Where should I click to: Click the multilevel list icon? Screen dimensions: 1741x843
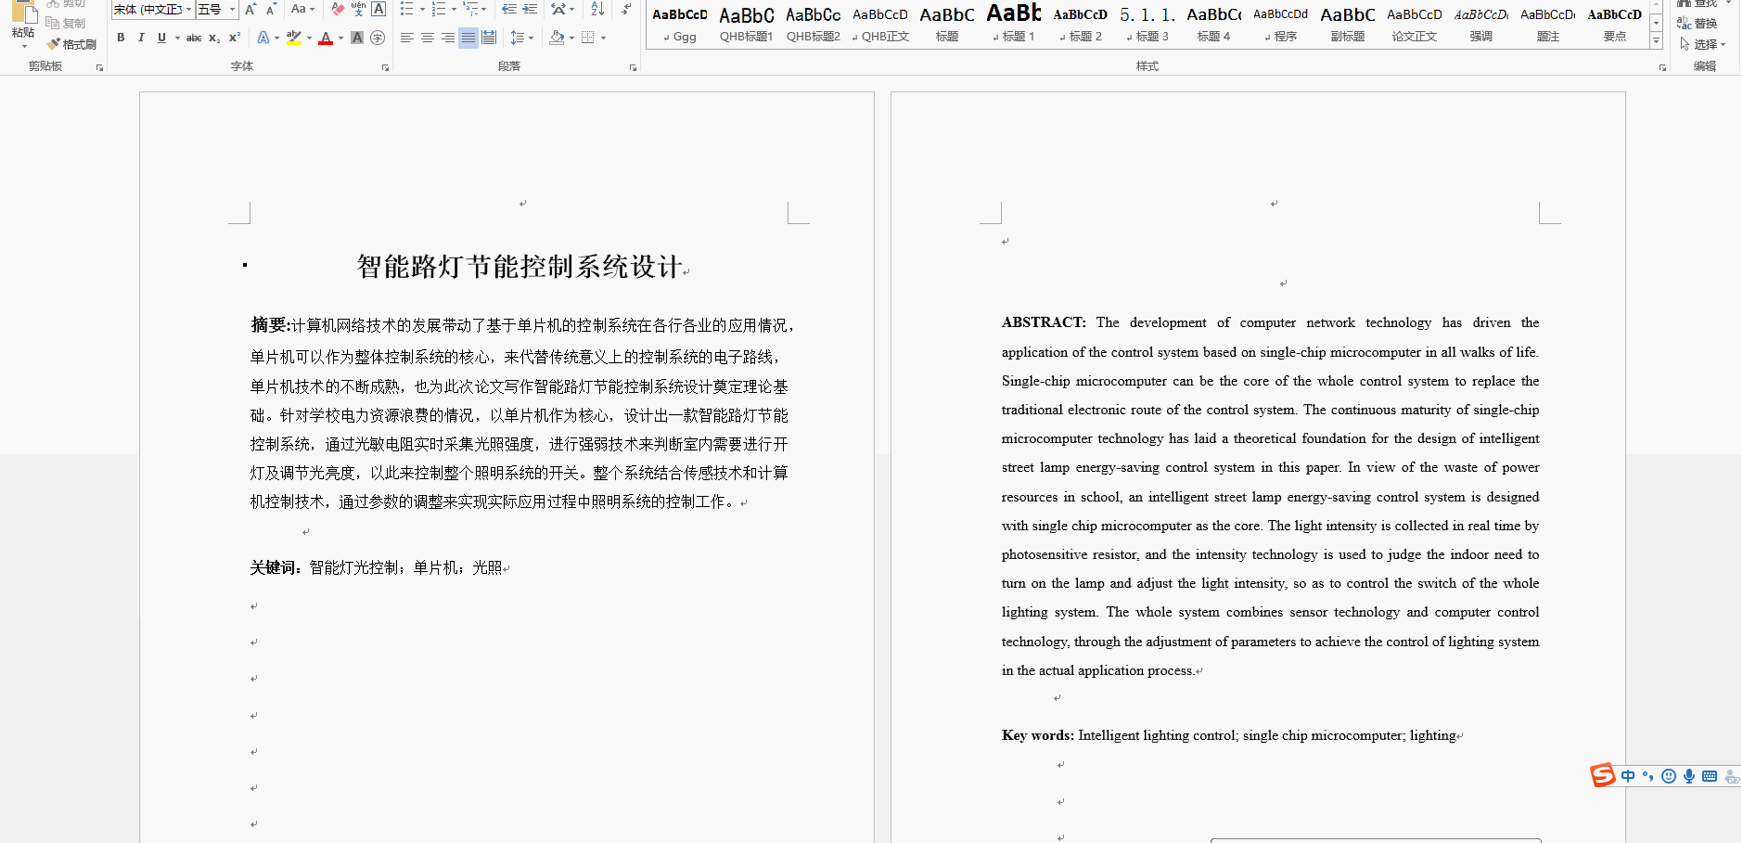tap(470, 9)
